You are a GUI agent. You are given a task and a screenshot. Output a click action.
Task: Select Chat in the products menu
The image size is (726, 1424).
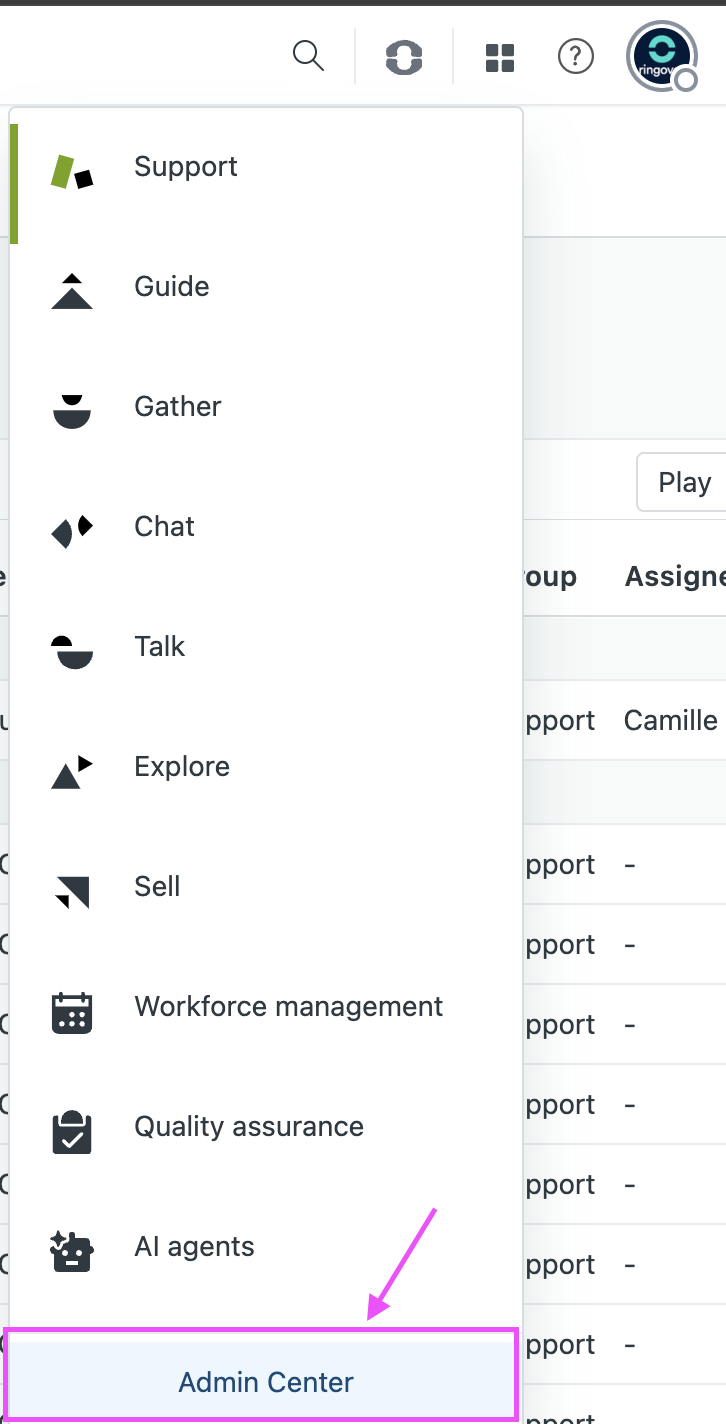point(266,527)
